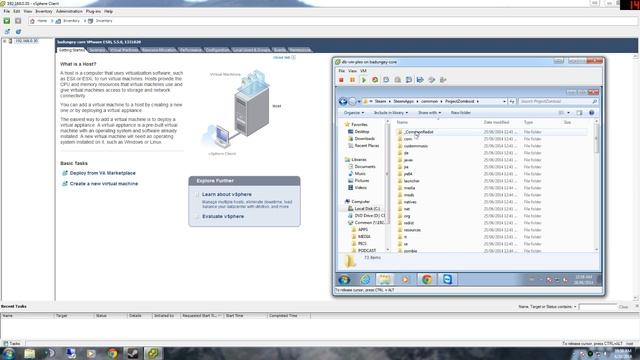Click the Search ProjectZomboid field
The image size is (640, 360).
coord(558,101)
